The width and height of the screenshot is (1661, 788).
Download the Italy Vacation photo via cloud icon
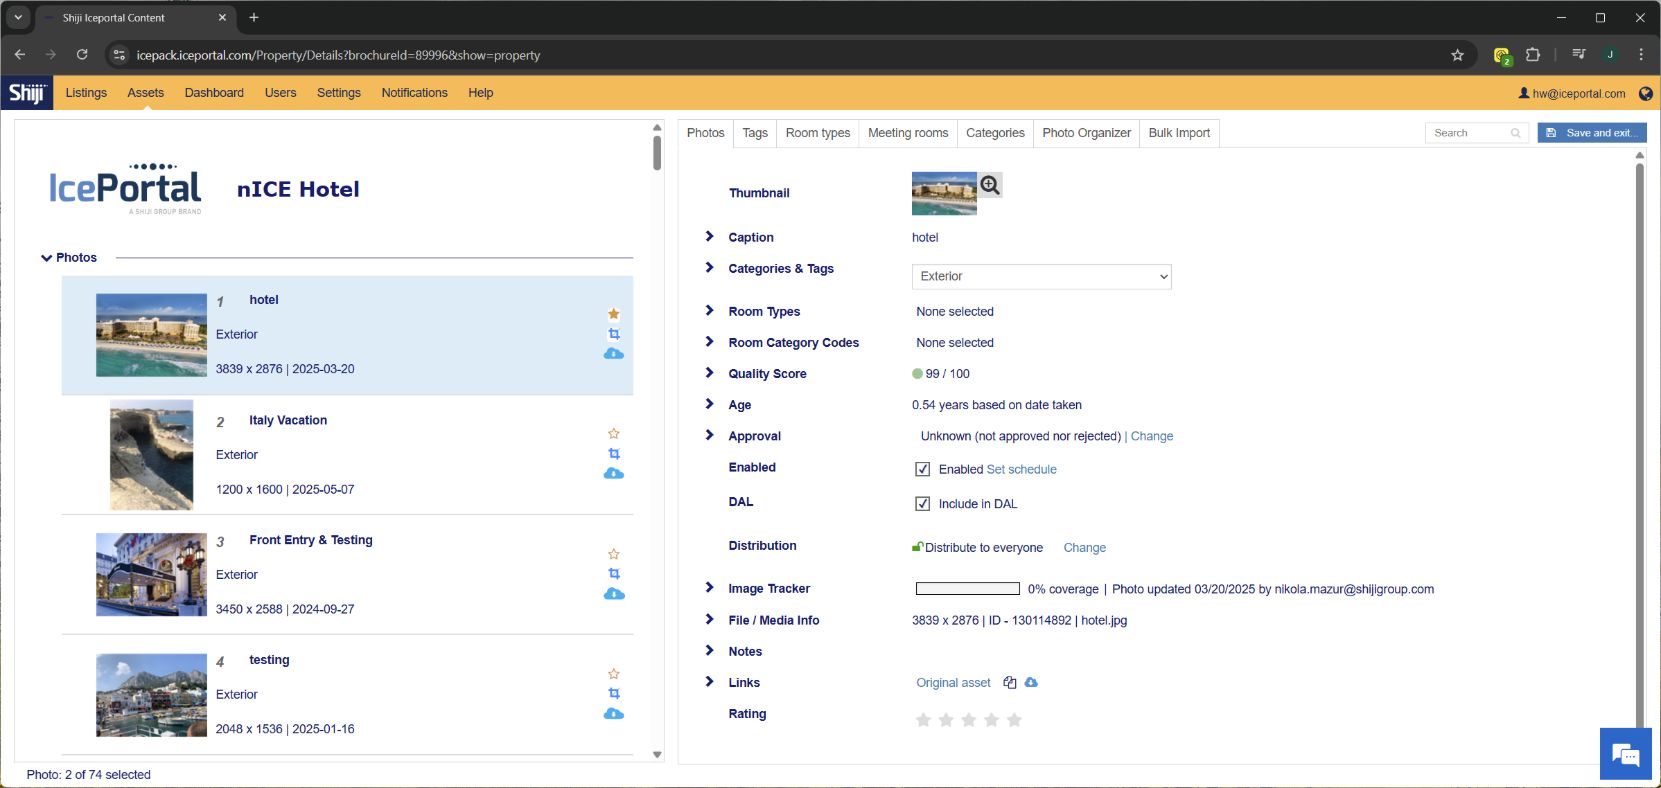tap(614, 473)
